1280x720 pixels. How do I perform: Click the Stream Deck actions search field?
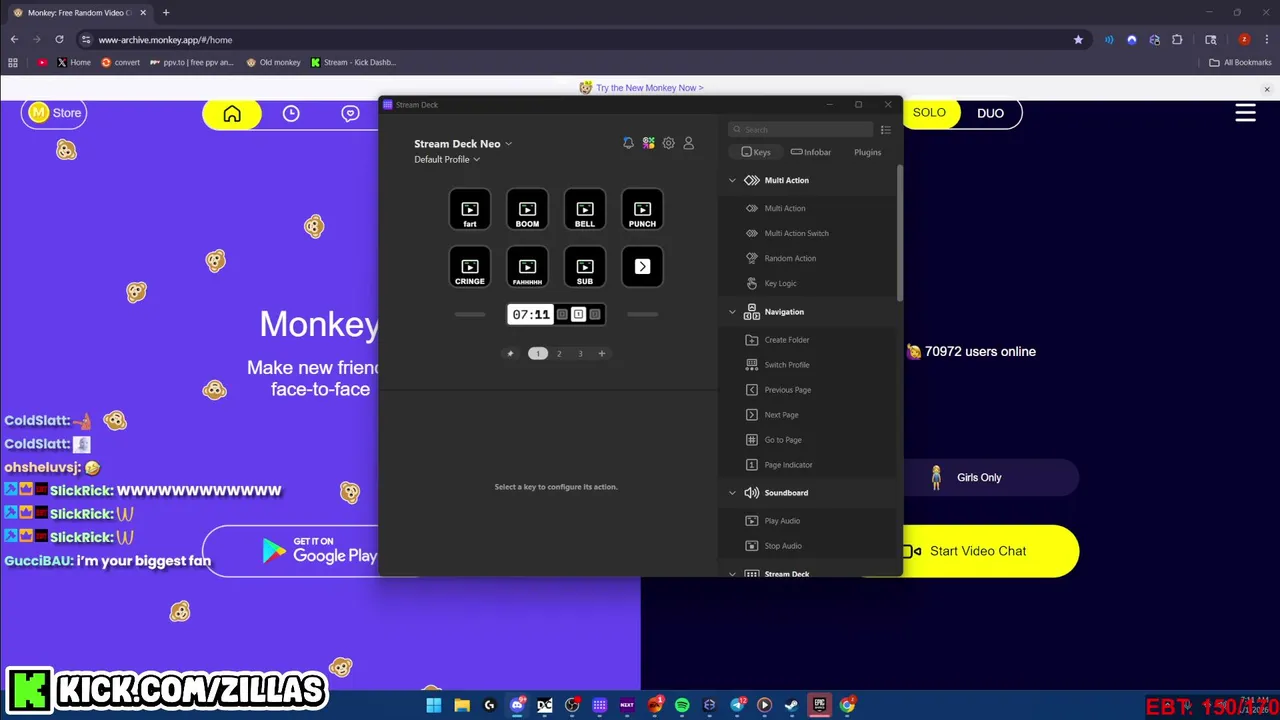tap(801, 130)
